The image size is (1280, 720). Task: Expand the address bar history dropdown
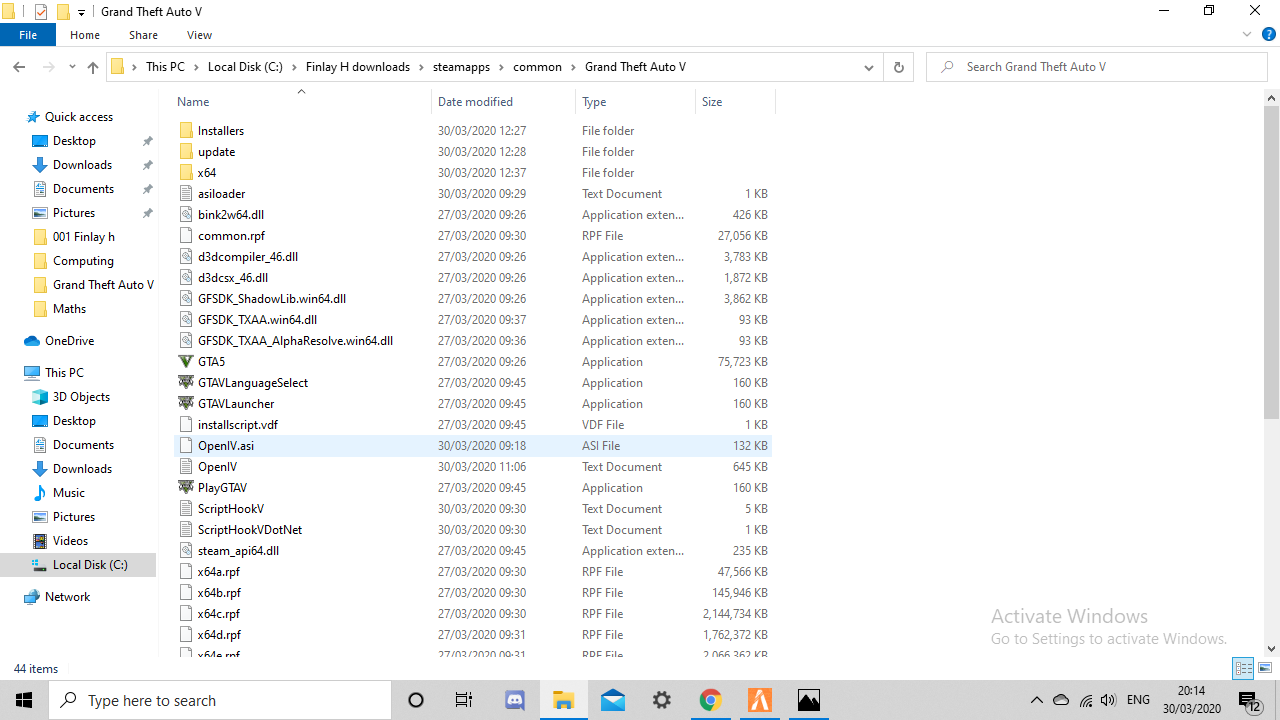[868, 67]
